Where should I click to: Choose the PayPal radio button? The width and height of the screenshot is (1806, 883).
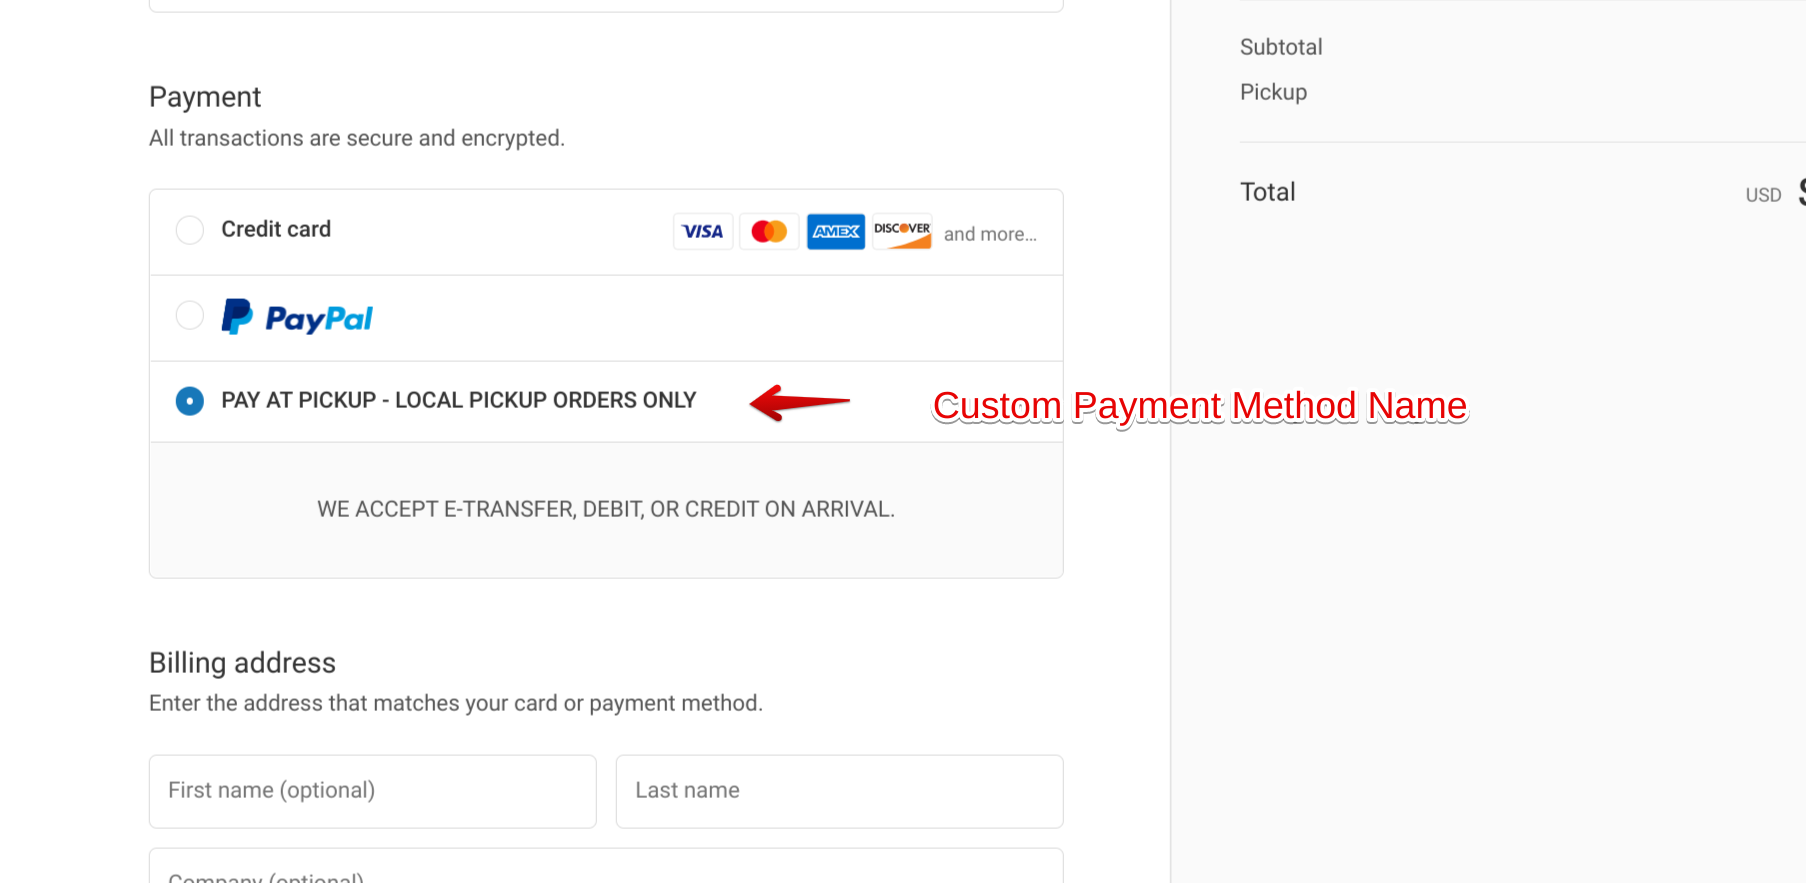tap(190, 316)
